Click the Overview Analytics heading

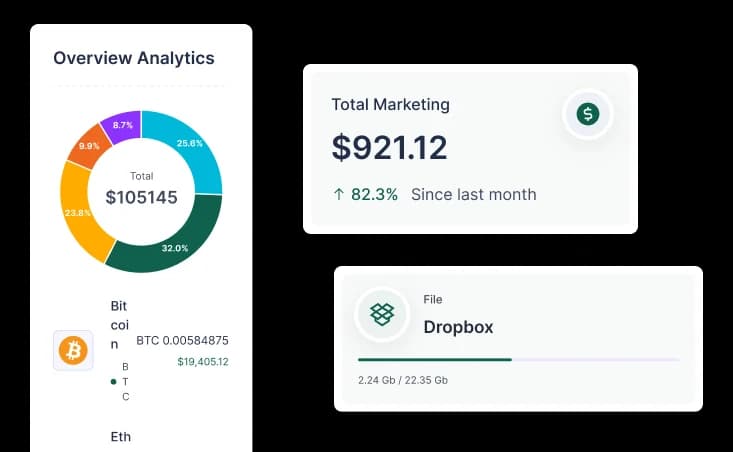tap(133, 58)
